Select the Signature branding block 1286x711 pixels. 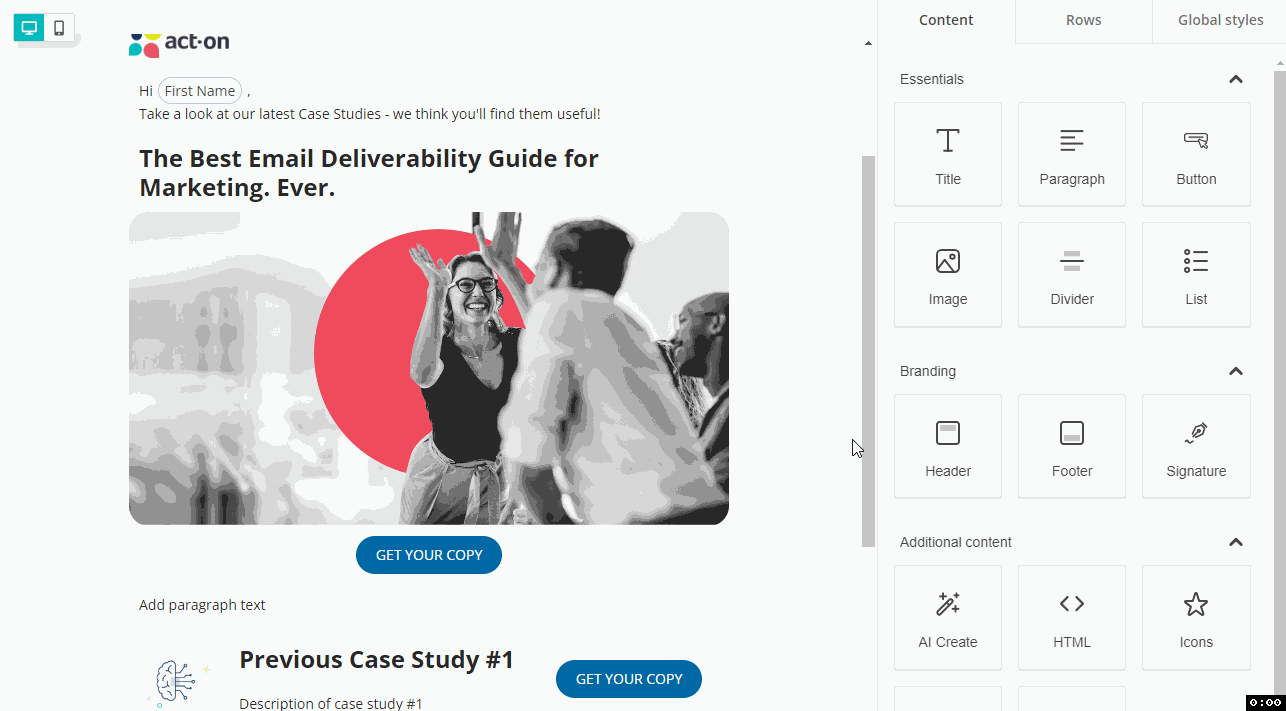pyautogui.click(x=1196, y=446)
